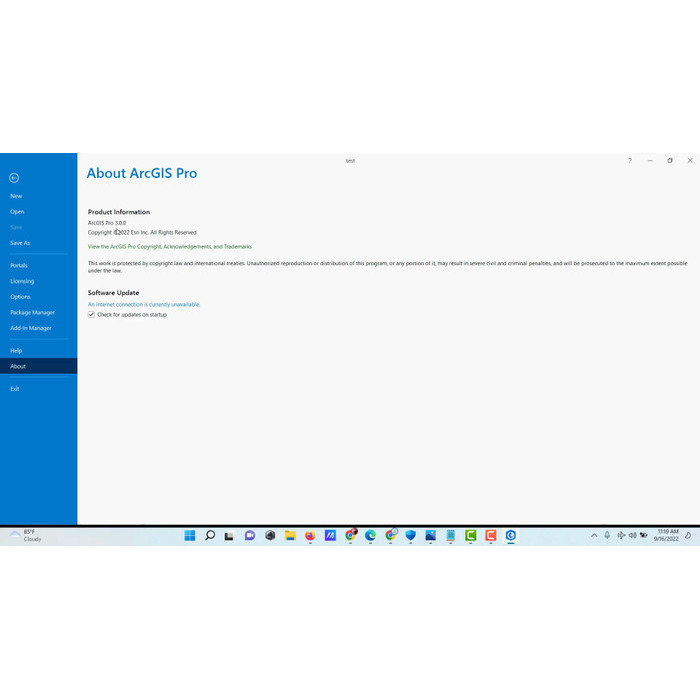Click the microphone tray icon
The image size is (700, 700).
click(x=607, y=535)
